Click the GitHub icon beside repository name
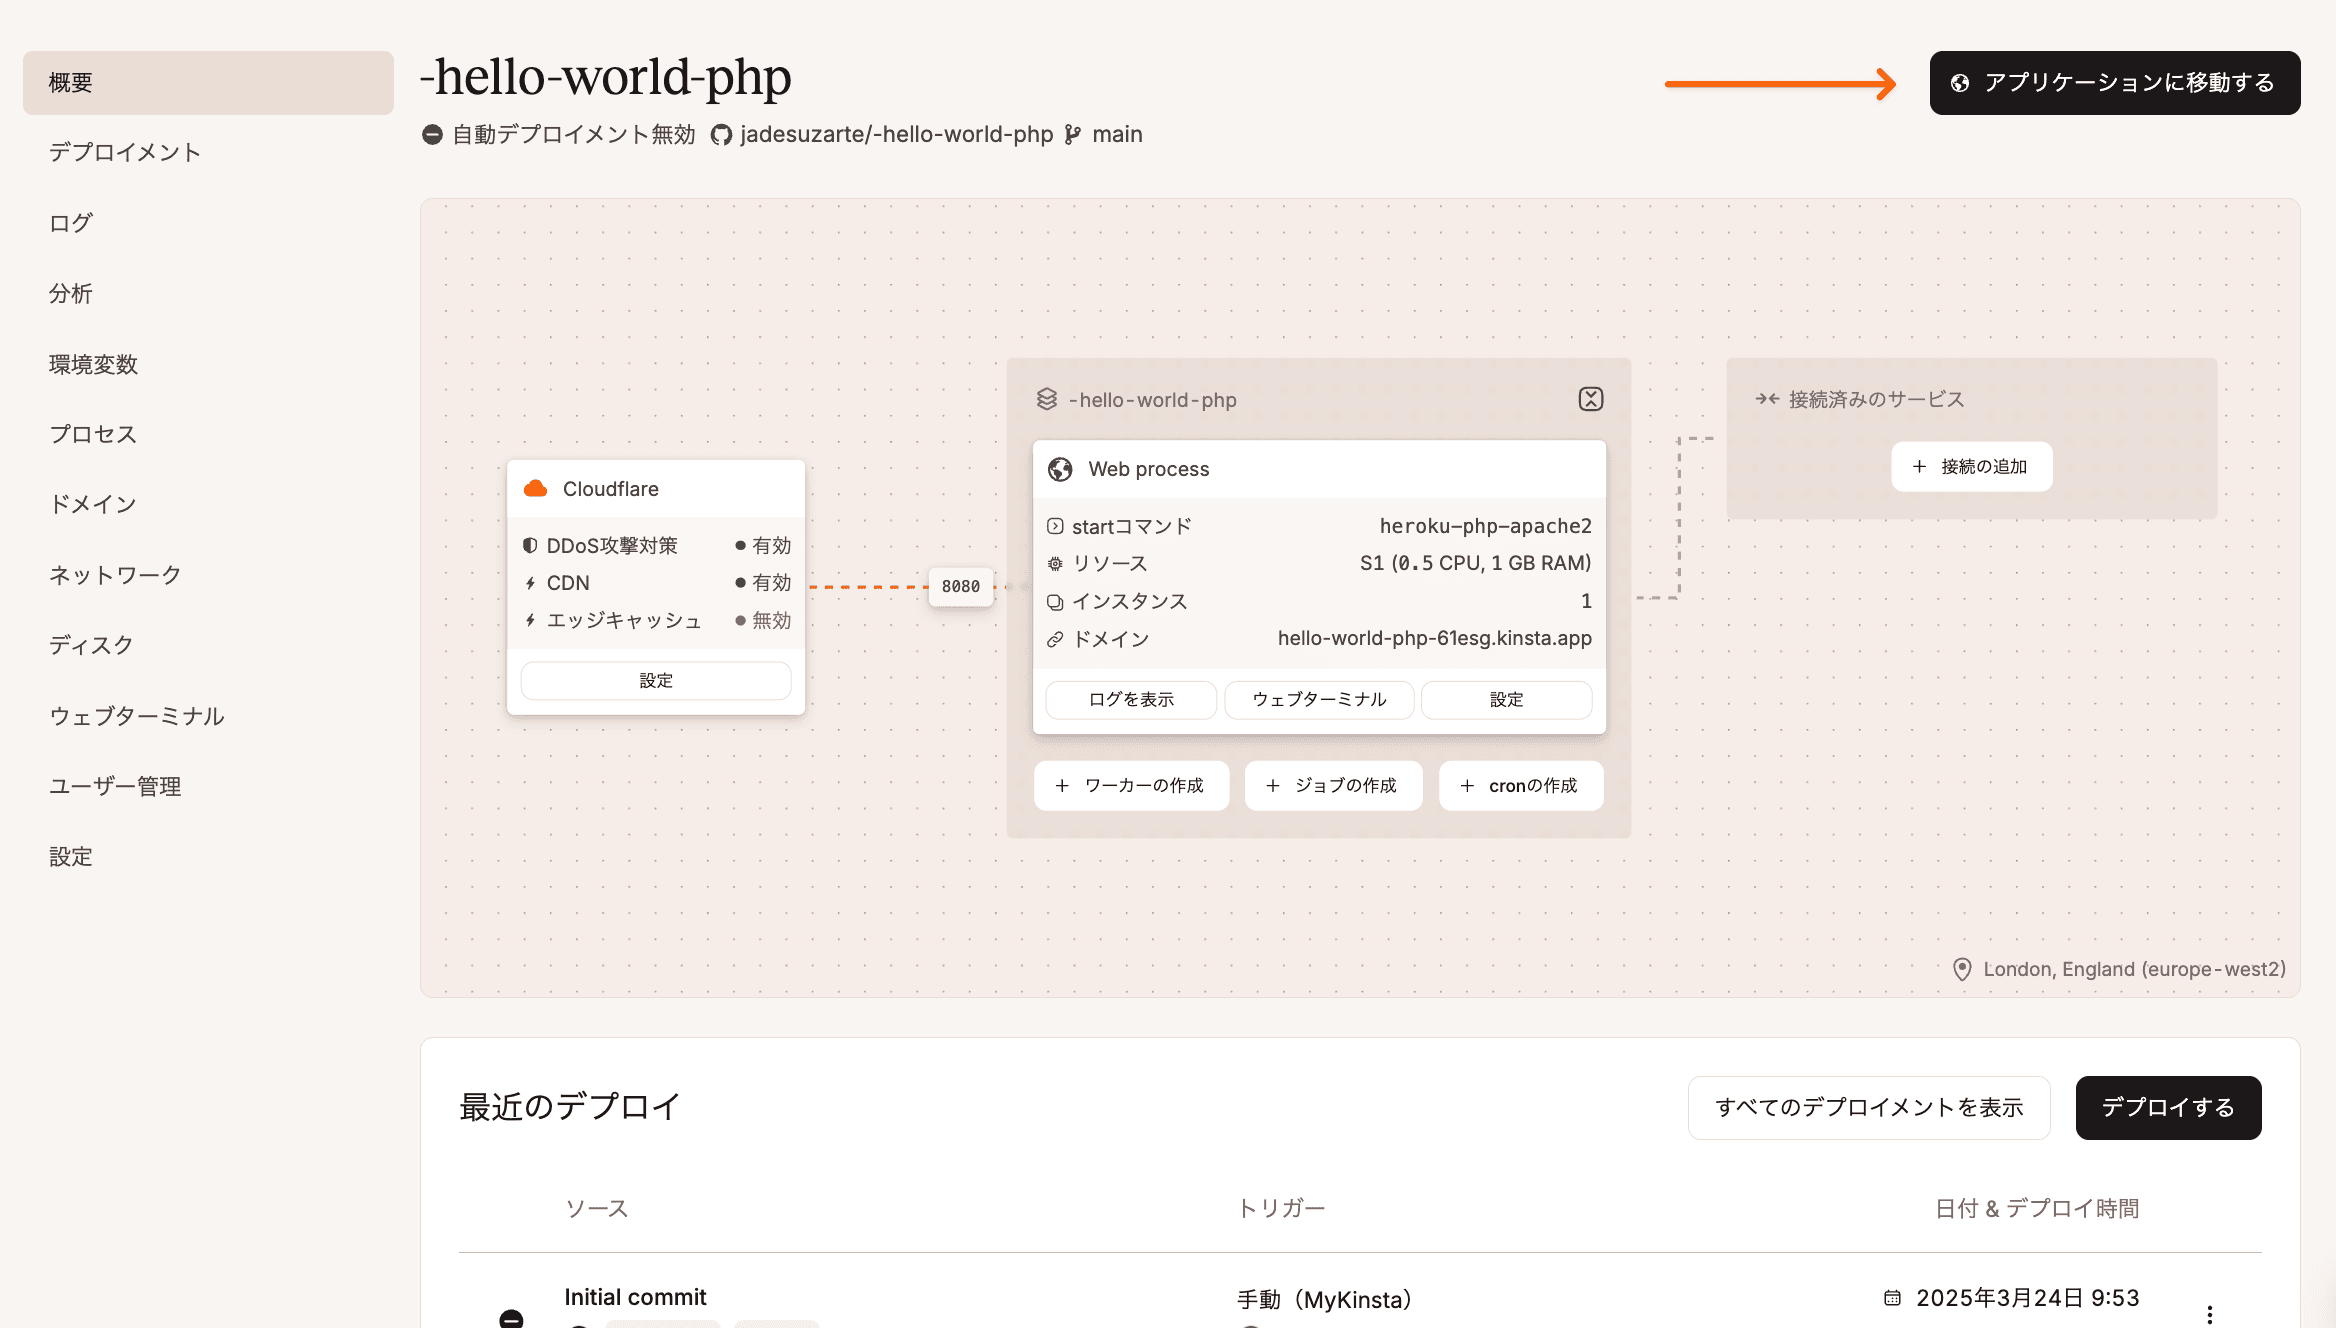Screen dimensions: 2336x1328 [x=721, y=134]
